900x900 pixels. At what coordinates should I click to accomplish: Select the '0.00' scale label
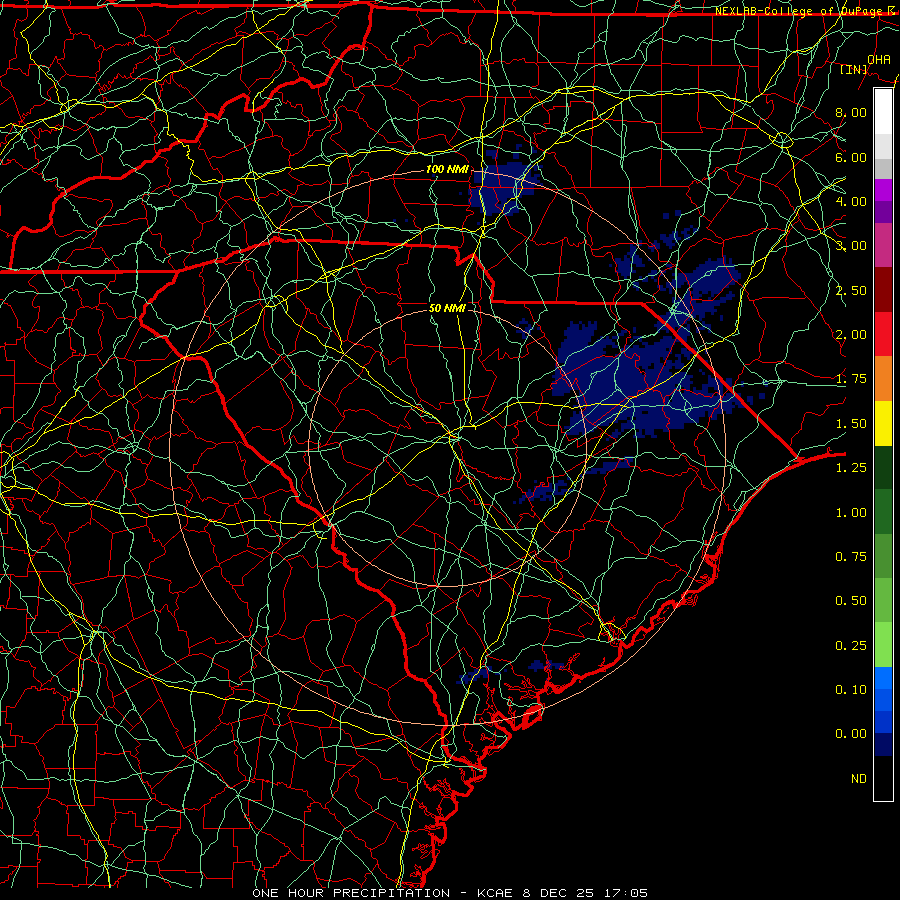pyautogui.click(x=851, y=734)
